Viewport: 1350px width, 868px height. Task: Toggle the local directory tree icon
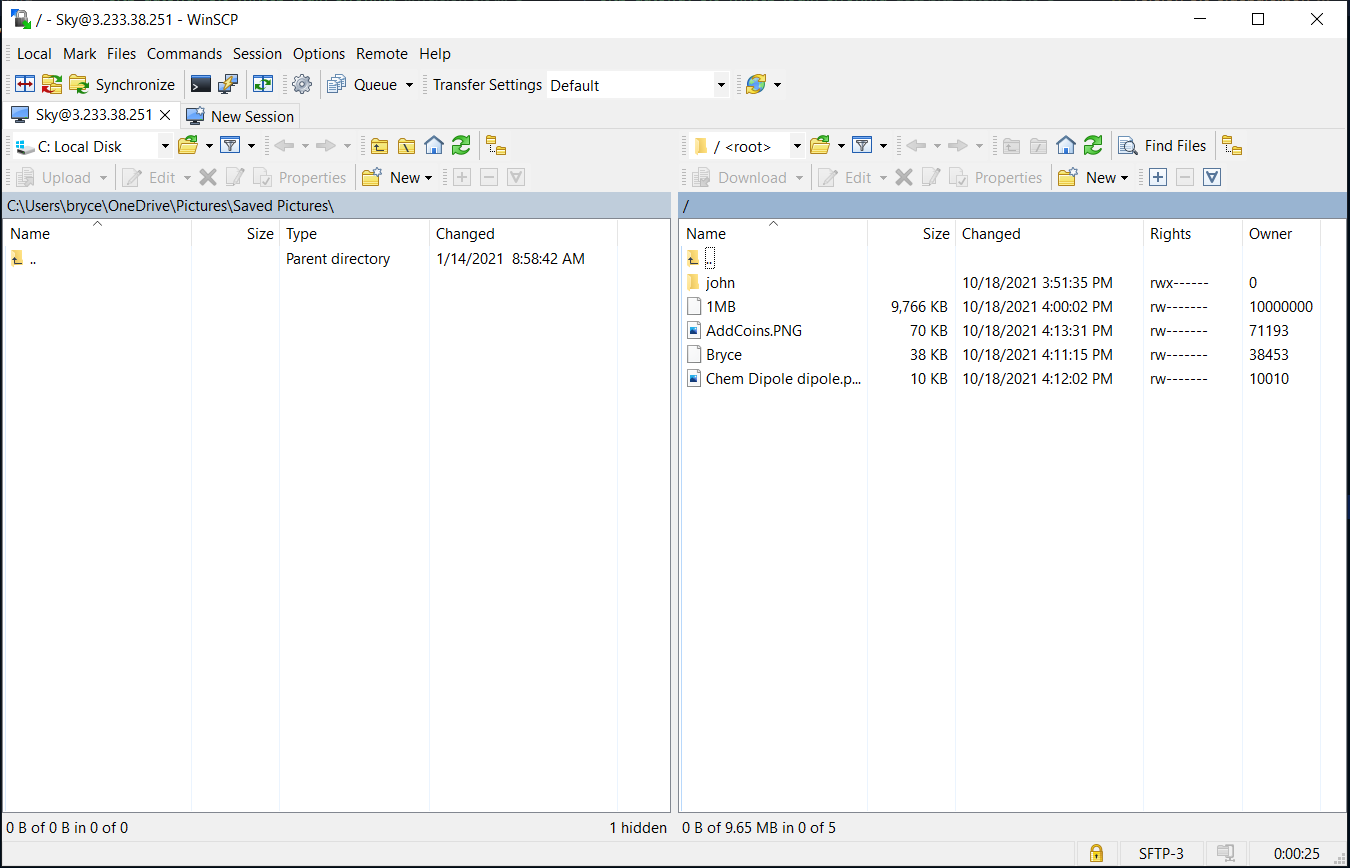point(496,146)
